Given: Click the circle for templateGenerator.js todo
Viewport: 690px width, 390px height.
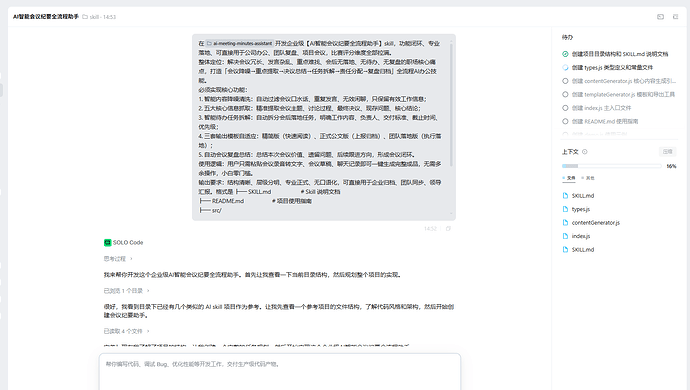Looking at the screenshot, I should pos(565,94).
